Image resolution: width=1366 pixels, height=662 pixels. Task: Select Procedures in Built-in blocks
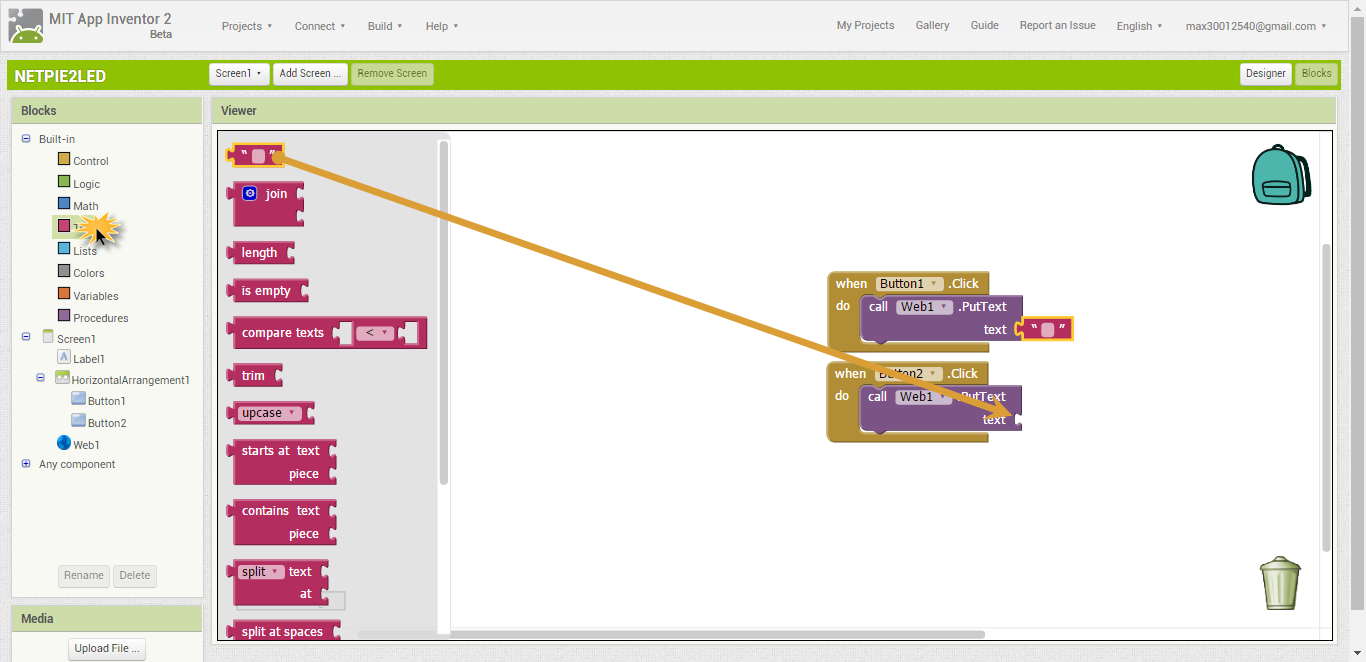[101, 318]
